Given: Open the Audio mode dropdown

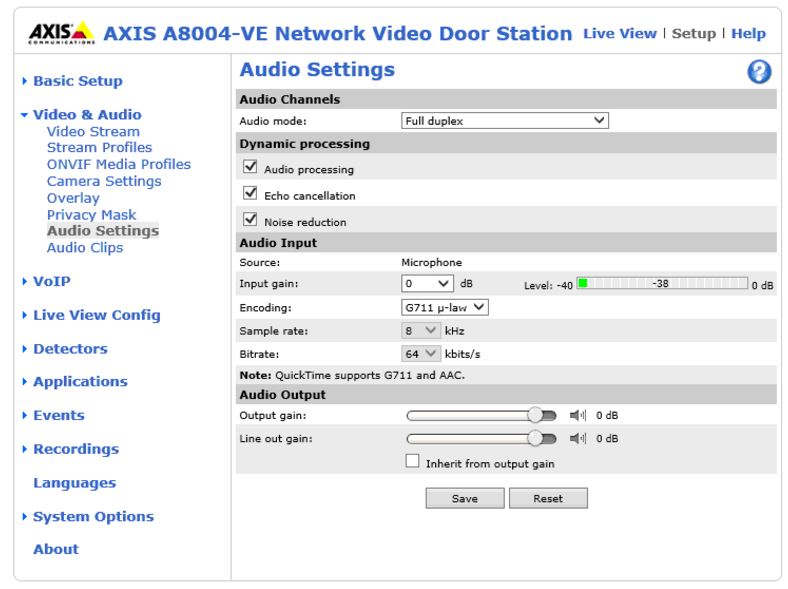Looking at the screenshot, I should coord(504,121).
